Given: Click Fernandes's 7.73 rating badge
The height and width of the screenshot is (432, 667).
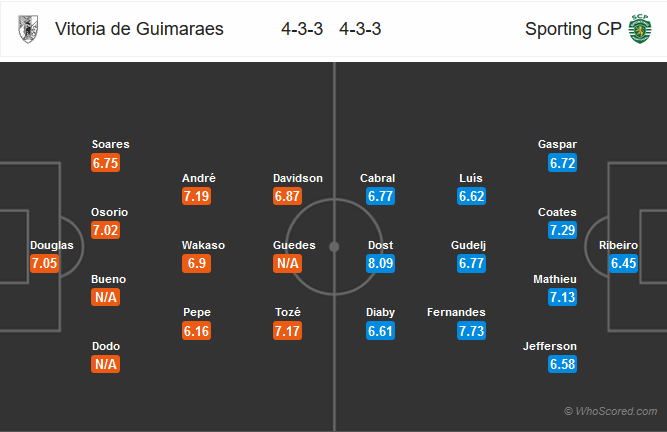Looking at the screenshot, I should click(471, 331).
